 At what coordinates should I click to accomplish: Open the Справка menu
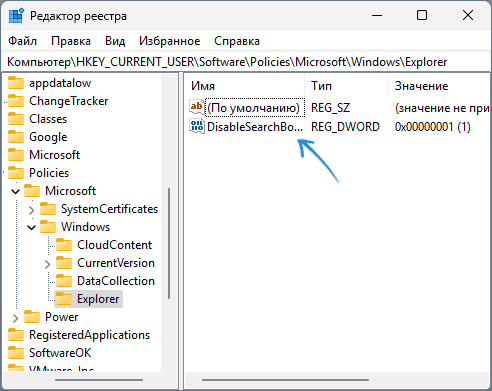[237, 41]
